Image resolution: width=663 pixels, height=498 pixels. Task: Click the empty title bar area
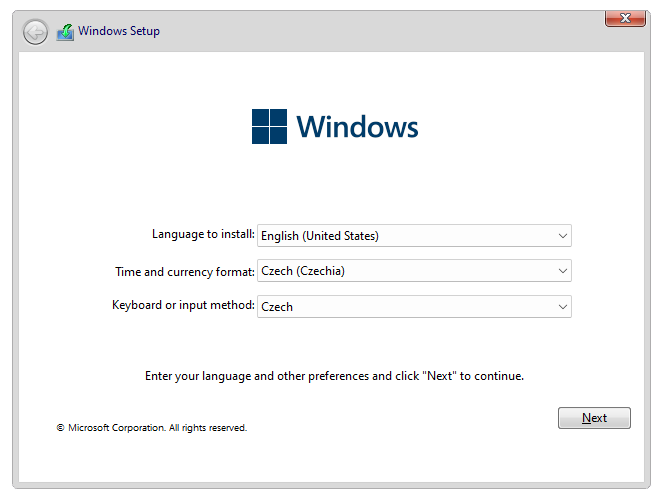tap(380, 31)
